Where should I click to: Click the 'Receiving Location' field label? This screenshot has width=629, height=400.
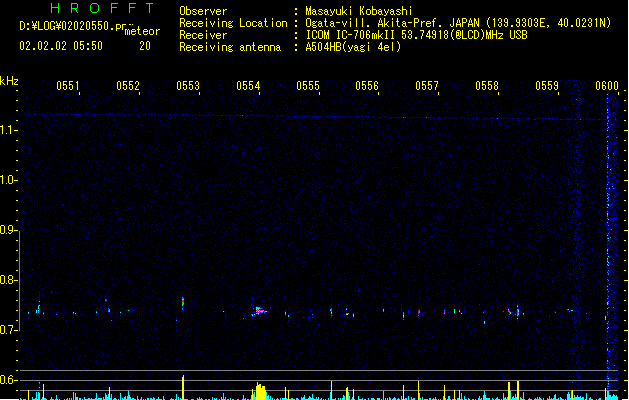(x=233, y=23)
